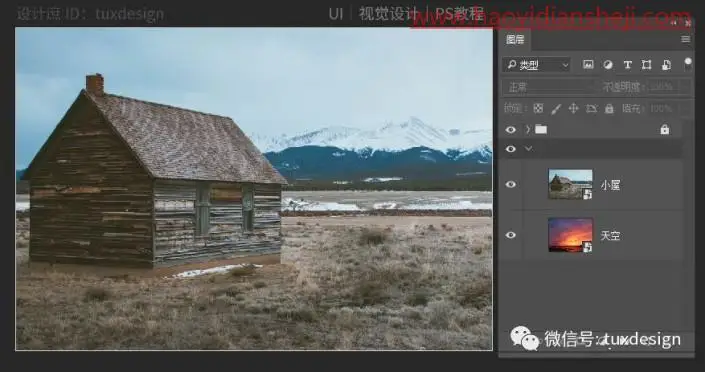The width and height of the screenshot is (705, 372).
Task: Lock transparent pixels checkerboard icon
Action: (x=538, y=108)
